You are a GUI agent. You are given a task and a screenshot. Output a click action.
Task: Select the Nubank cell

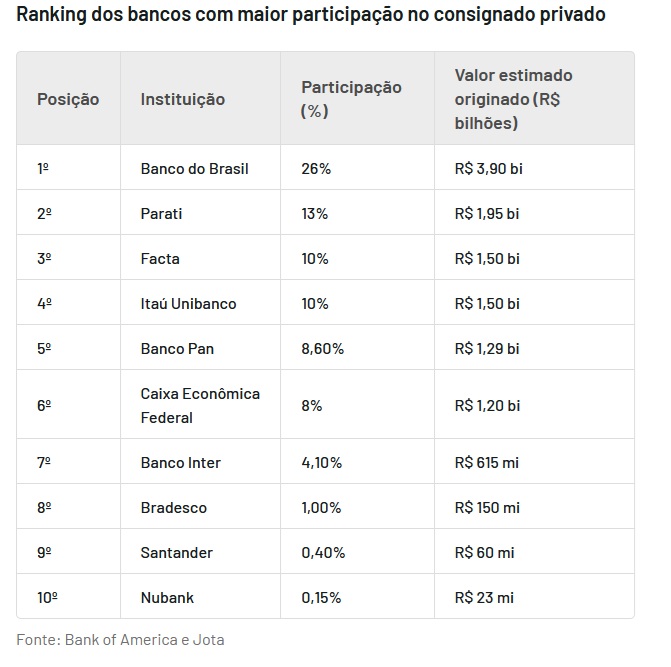167,597
